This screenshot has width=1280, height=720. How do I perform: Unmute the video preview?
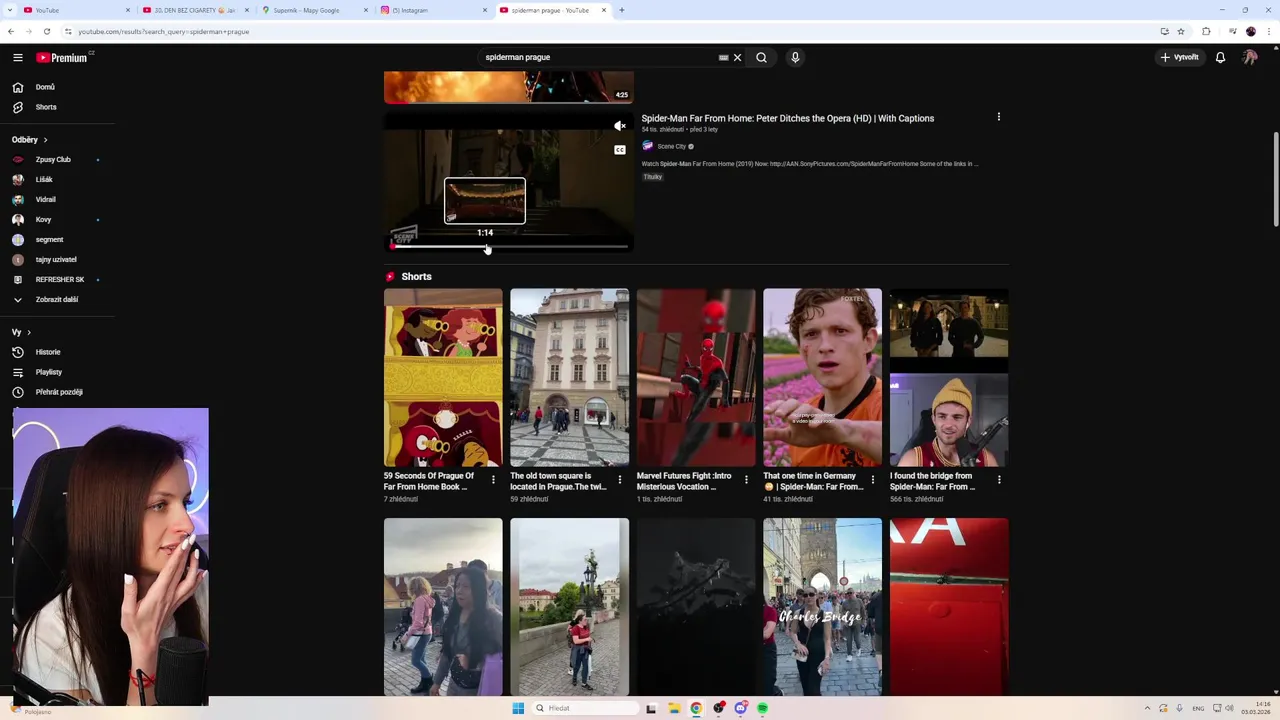[620, 126]
